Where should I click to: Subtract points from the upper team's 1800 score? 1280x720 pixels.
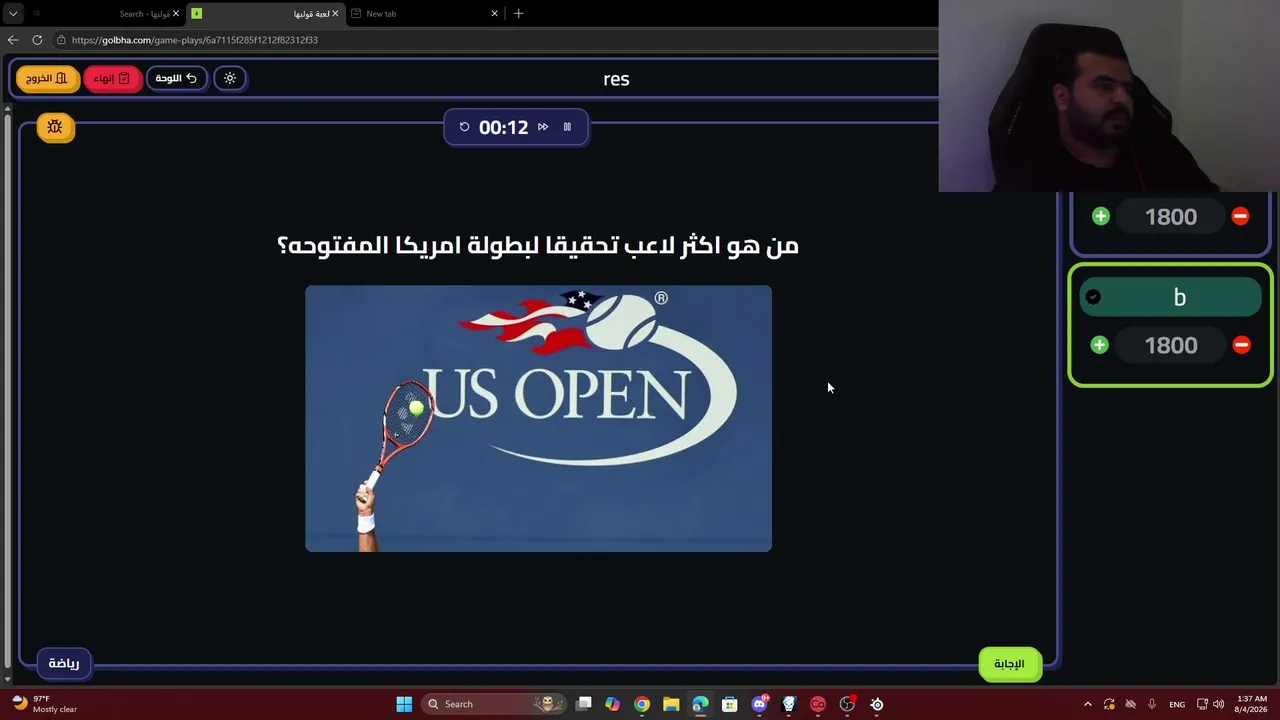(x=1240, y=216)
